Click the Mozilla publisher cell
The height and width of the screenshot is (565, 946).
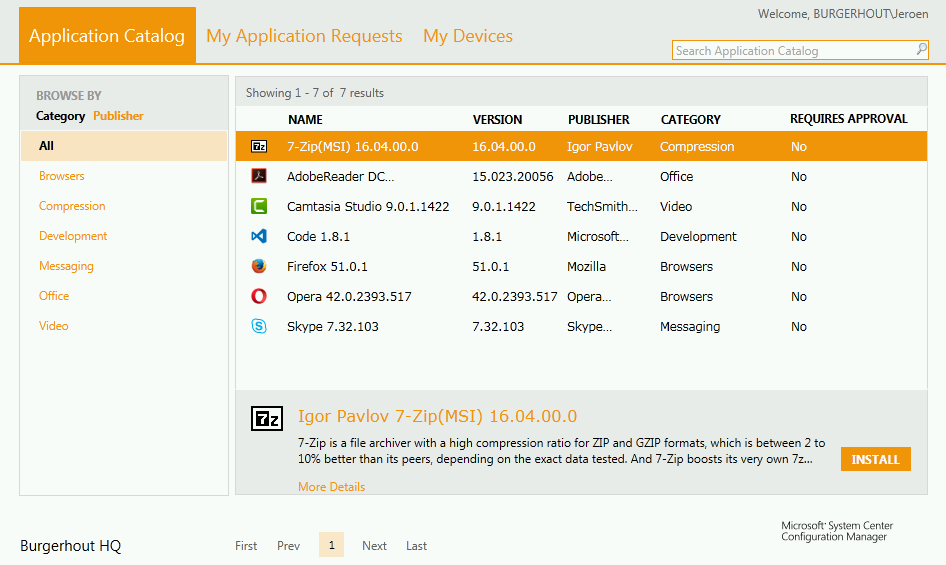click(x=586, y=266)
